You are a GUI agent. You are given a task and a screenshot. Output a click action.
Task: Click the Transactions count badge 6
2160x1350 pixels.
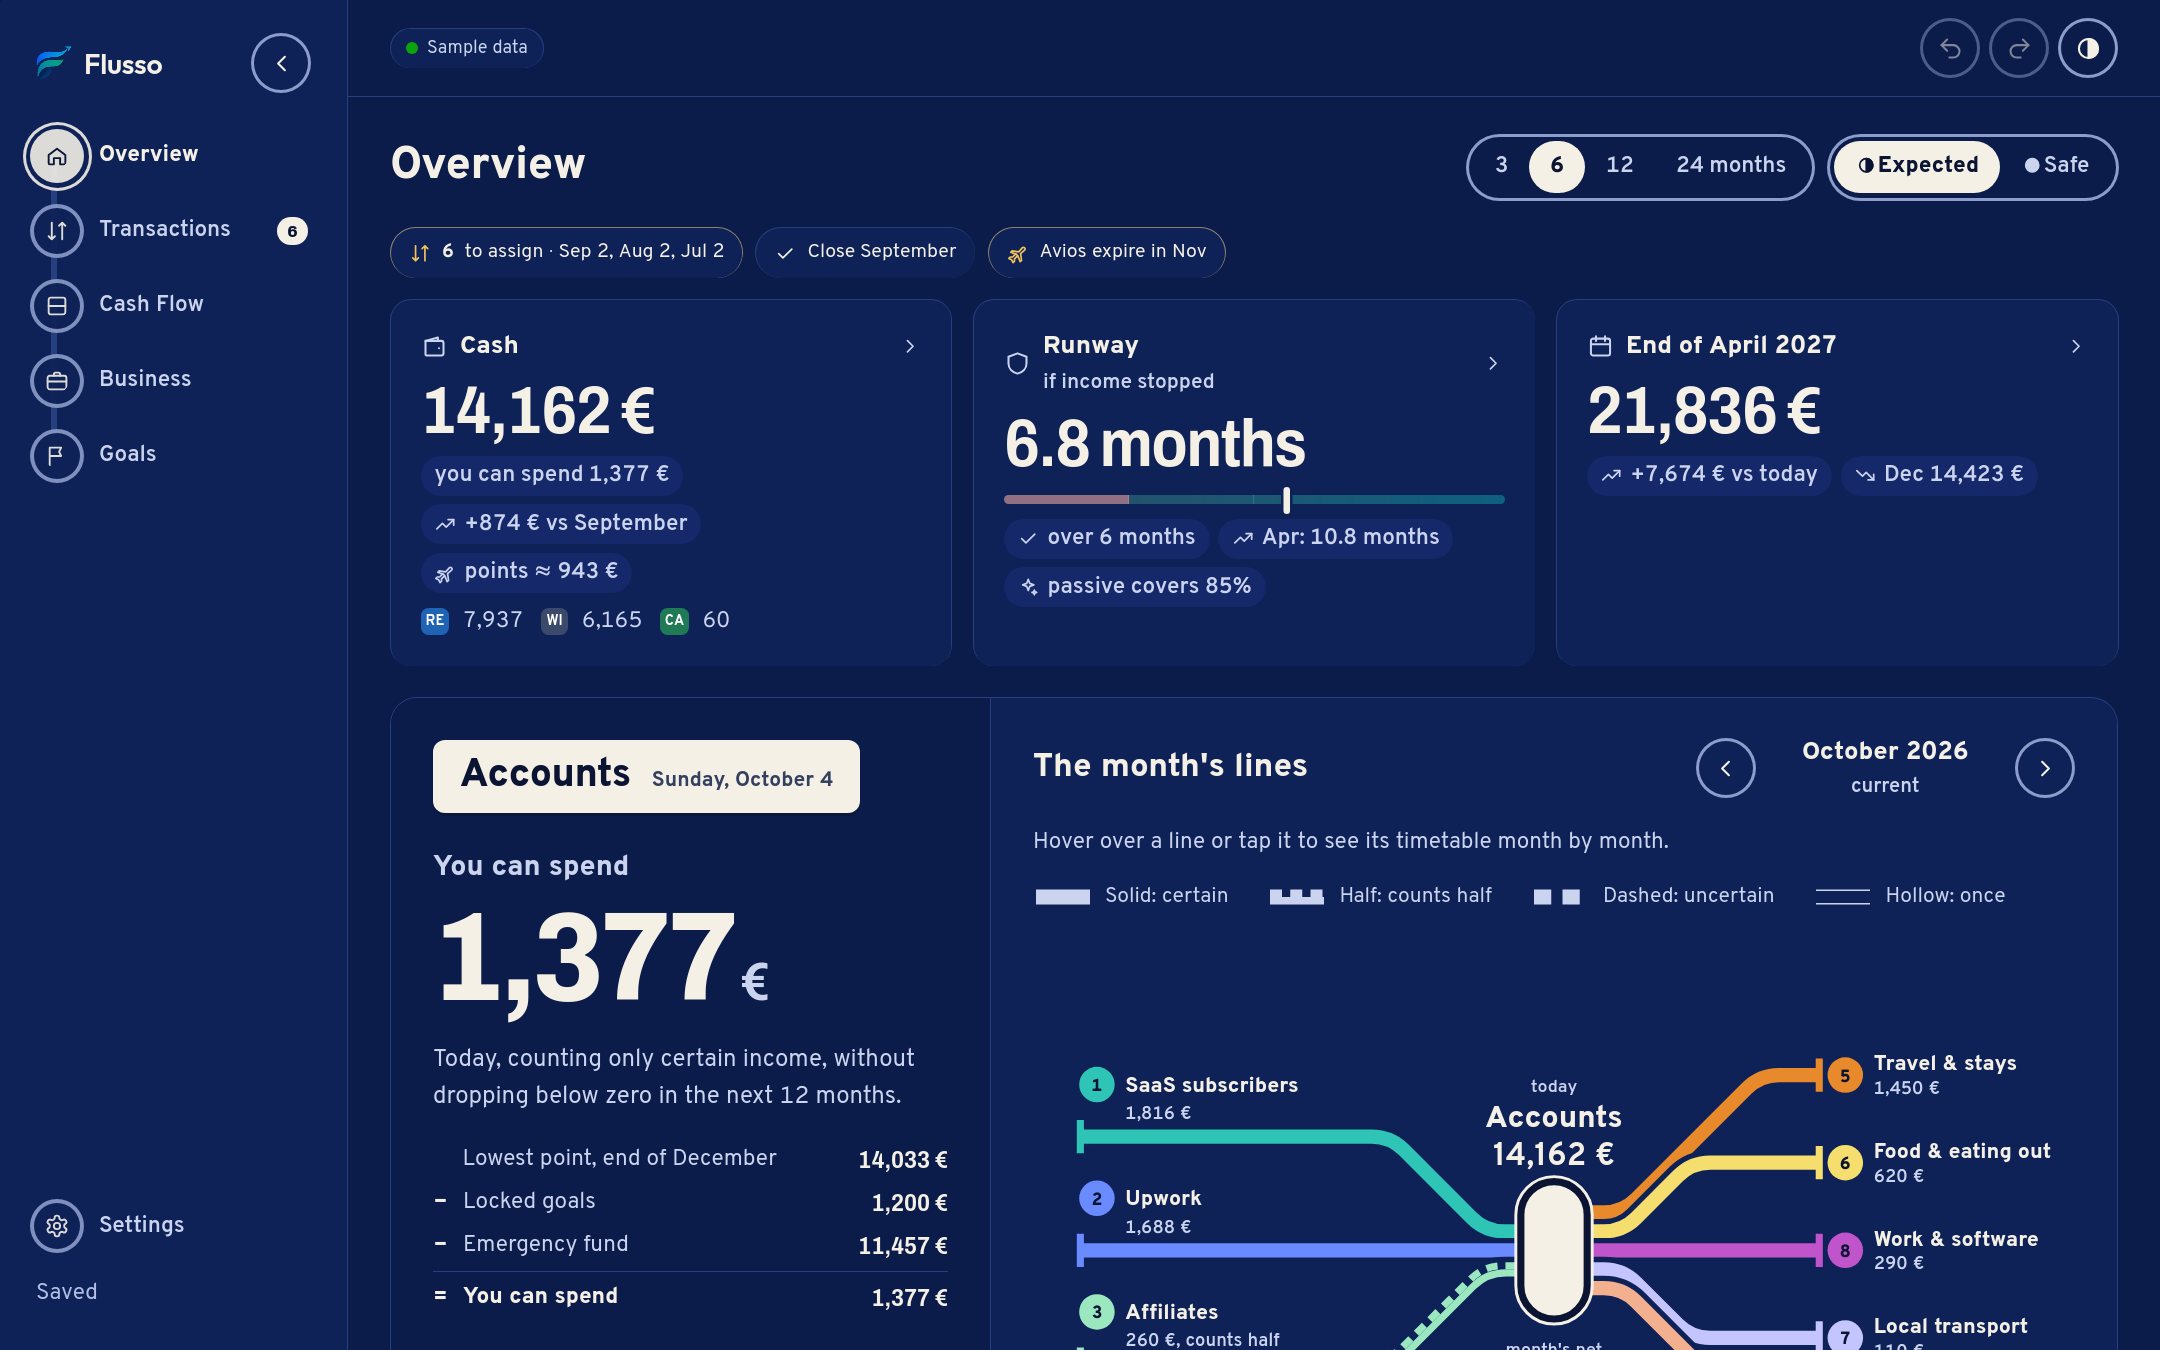click(x=292, y=231)
